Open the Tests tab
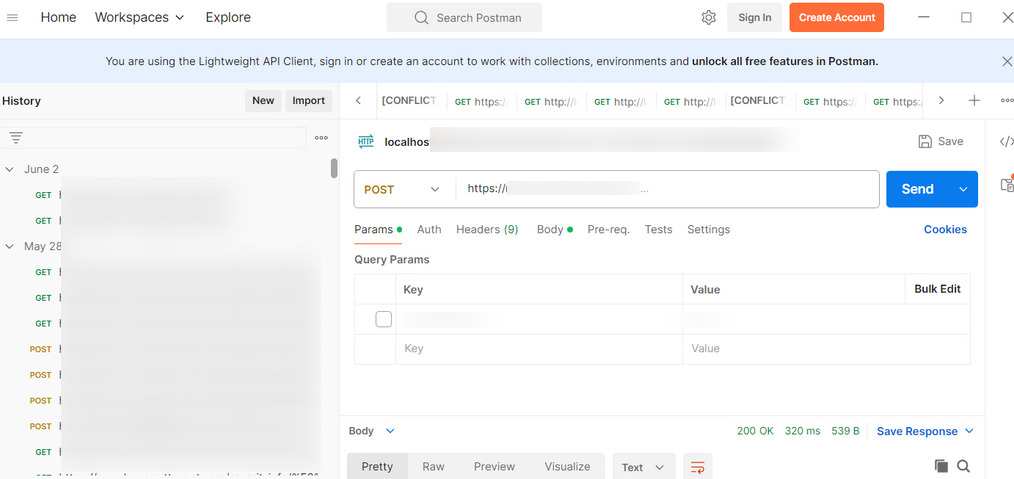The image size is (1014, 479). point(658,229)
